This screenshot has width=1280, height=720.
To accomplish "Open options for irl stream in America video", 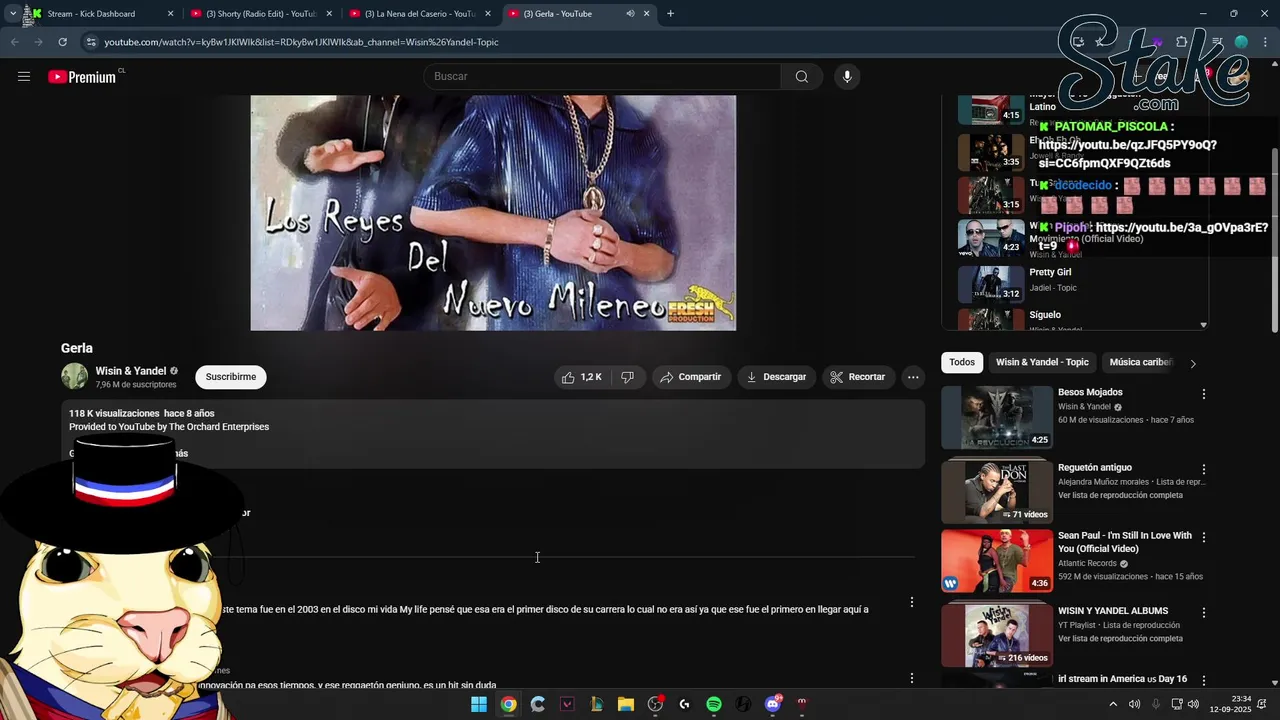I will [x=1204, y=681].
